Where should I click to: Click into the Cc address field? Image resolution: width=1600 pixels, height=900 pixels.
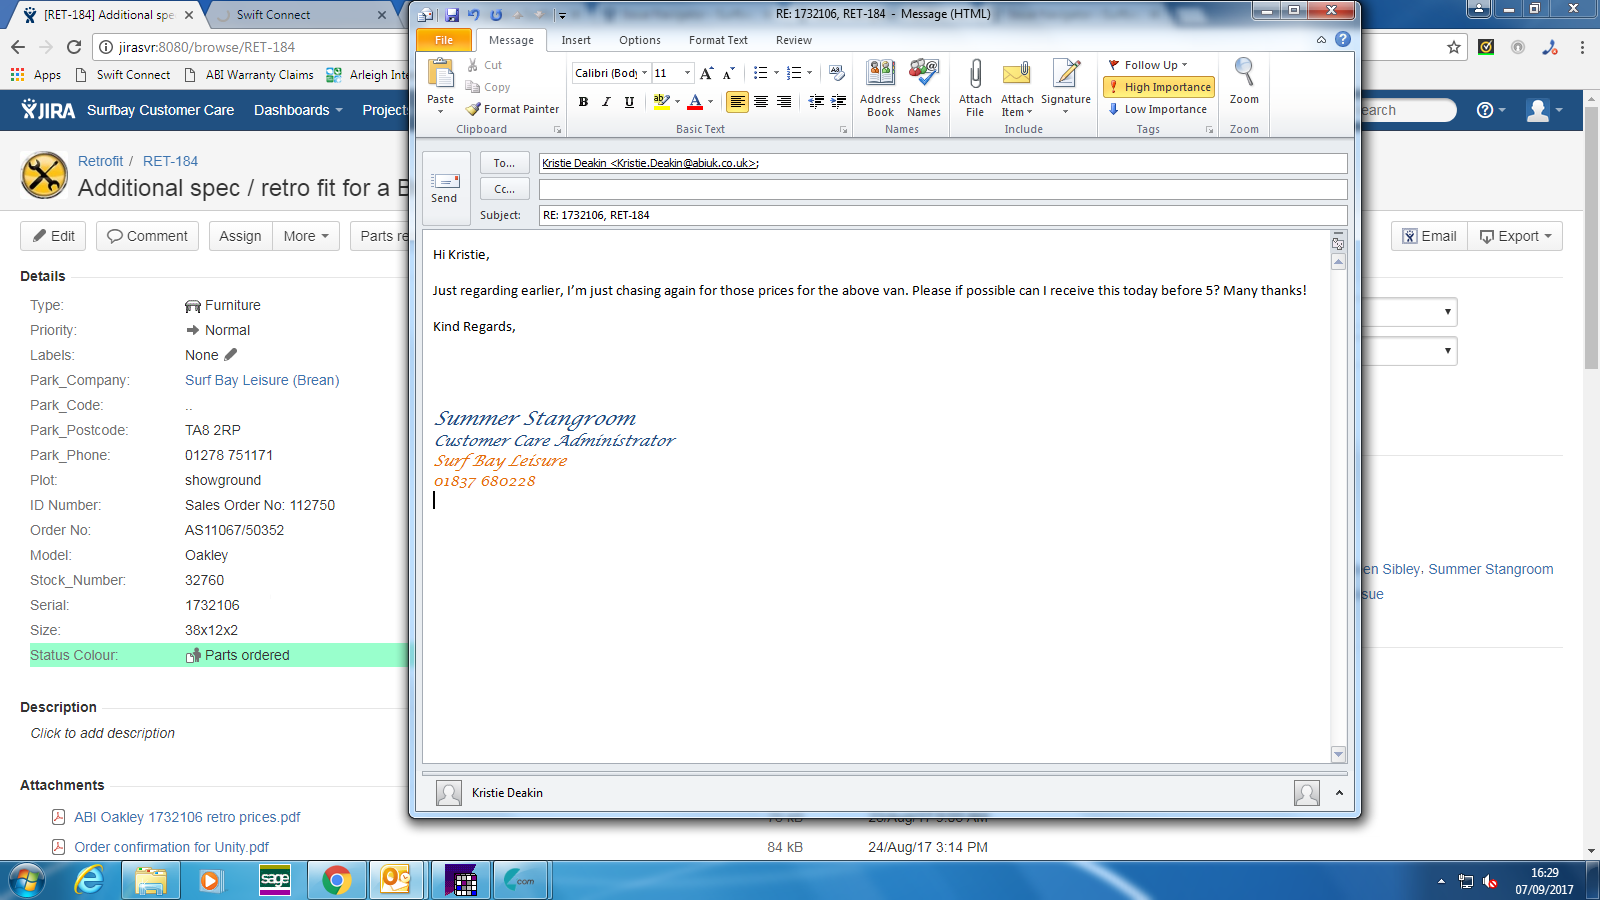point(943,189)
